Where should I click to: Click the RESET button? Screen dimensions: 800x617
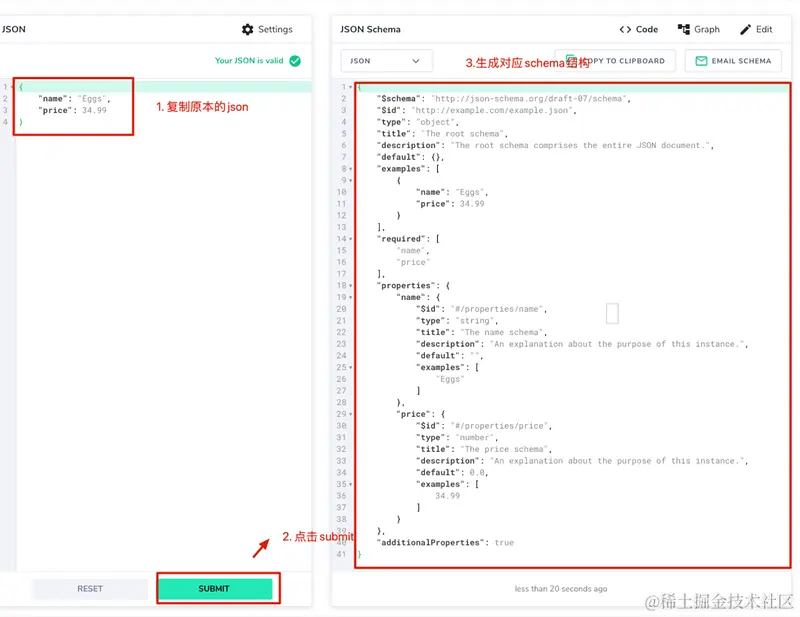[90, 588]
